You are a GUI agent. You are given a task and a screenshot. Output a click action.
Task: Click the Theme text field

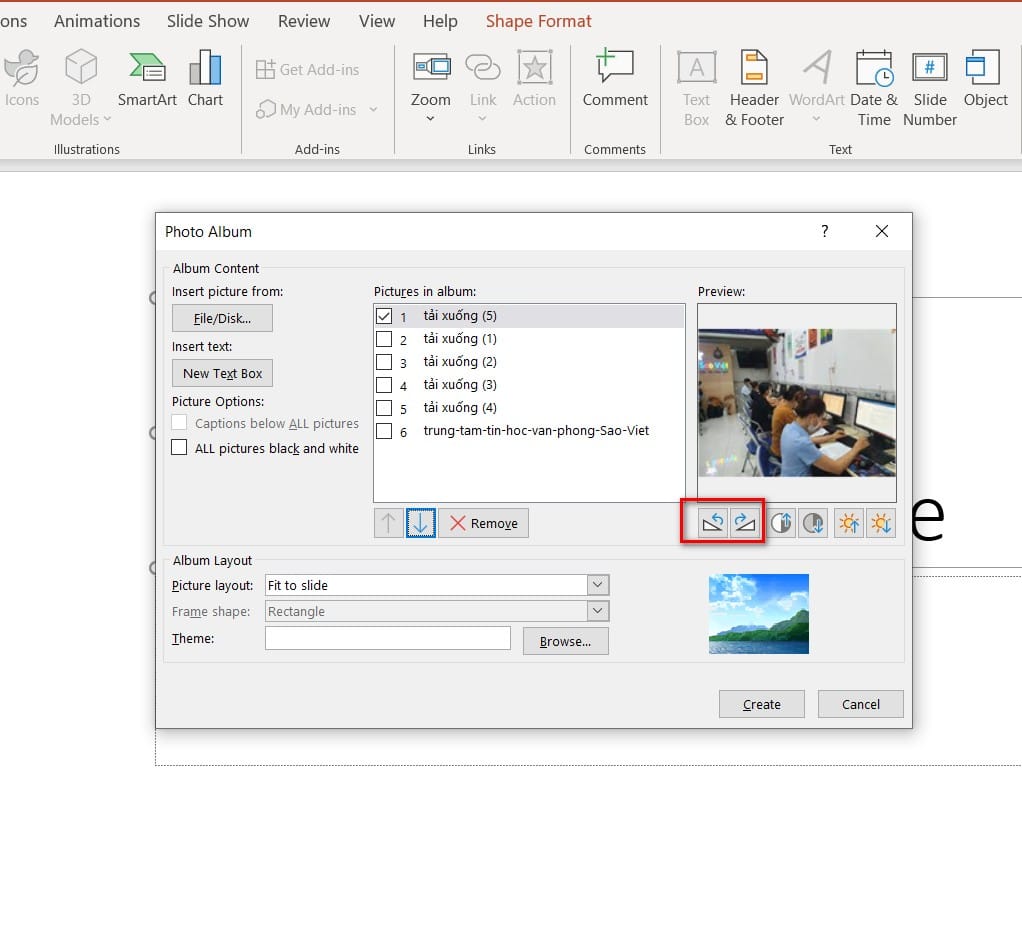387,638
